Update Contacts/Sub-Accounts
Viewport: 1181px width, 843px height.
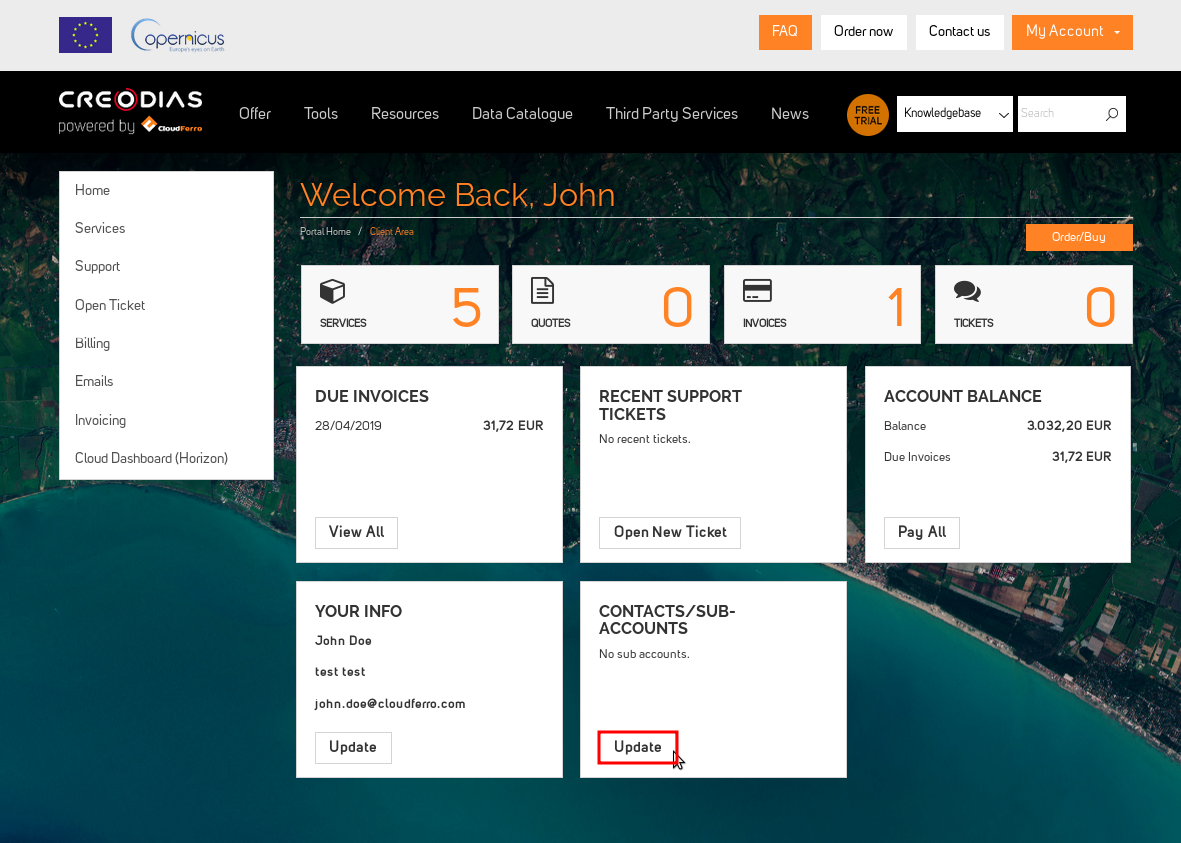click(x=637, y=747)
